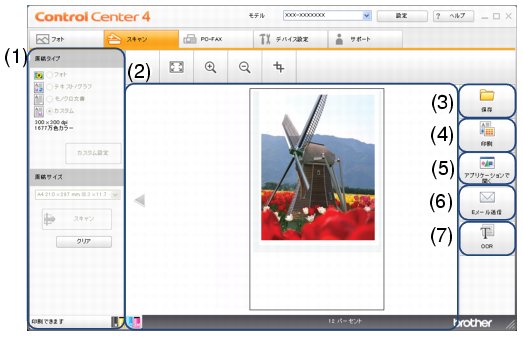Open the カスタム設定 button
This screenshot has width=523, height=362.
(x=93, y=153)
